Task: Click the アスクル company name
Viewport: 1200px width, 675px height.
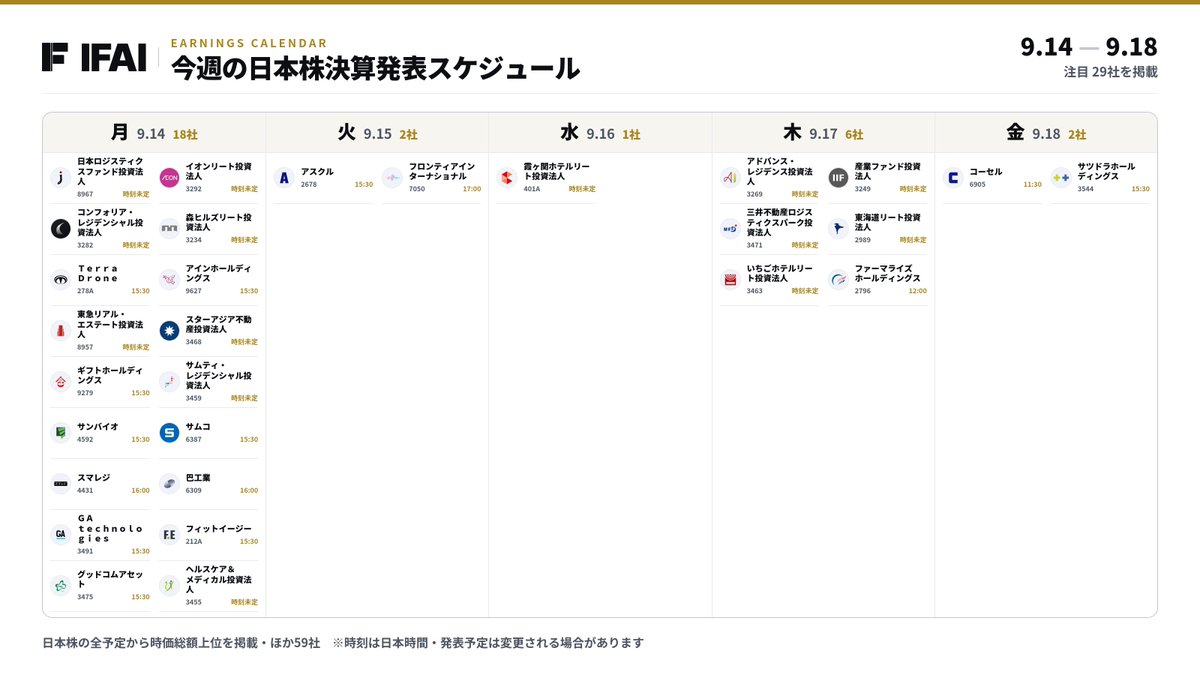Action: point(317,172)
